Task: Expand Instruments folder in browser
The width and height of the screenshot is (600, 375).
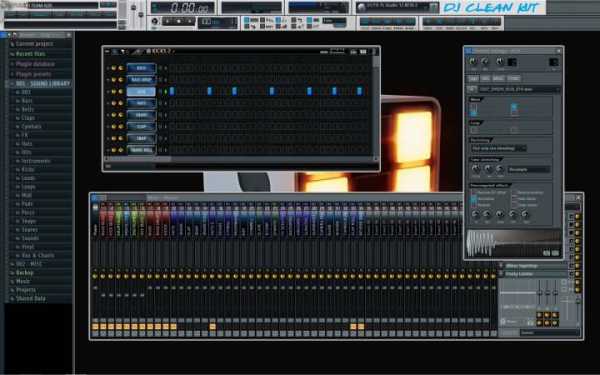Action: point(36,161)
